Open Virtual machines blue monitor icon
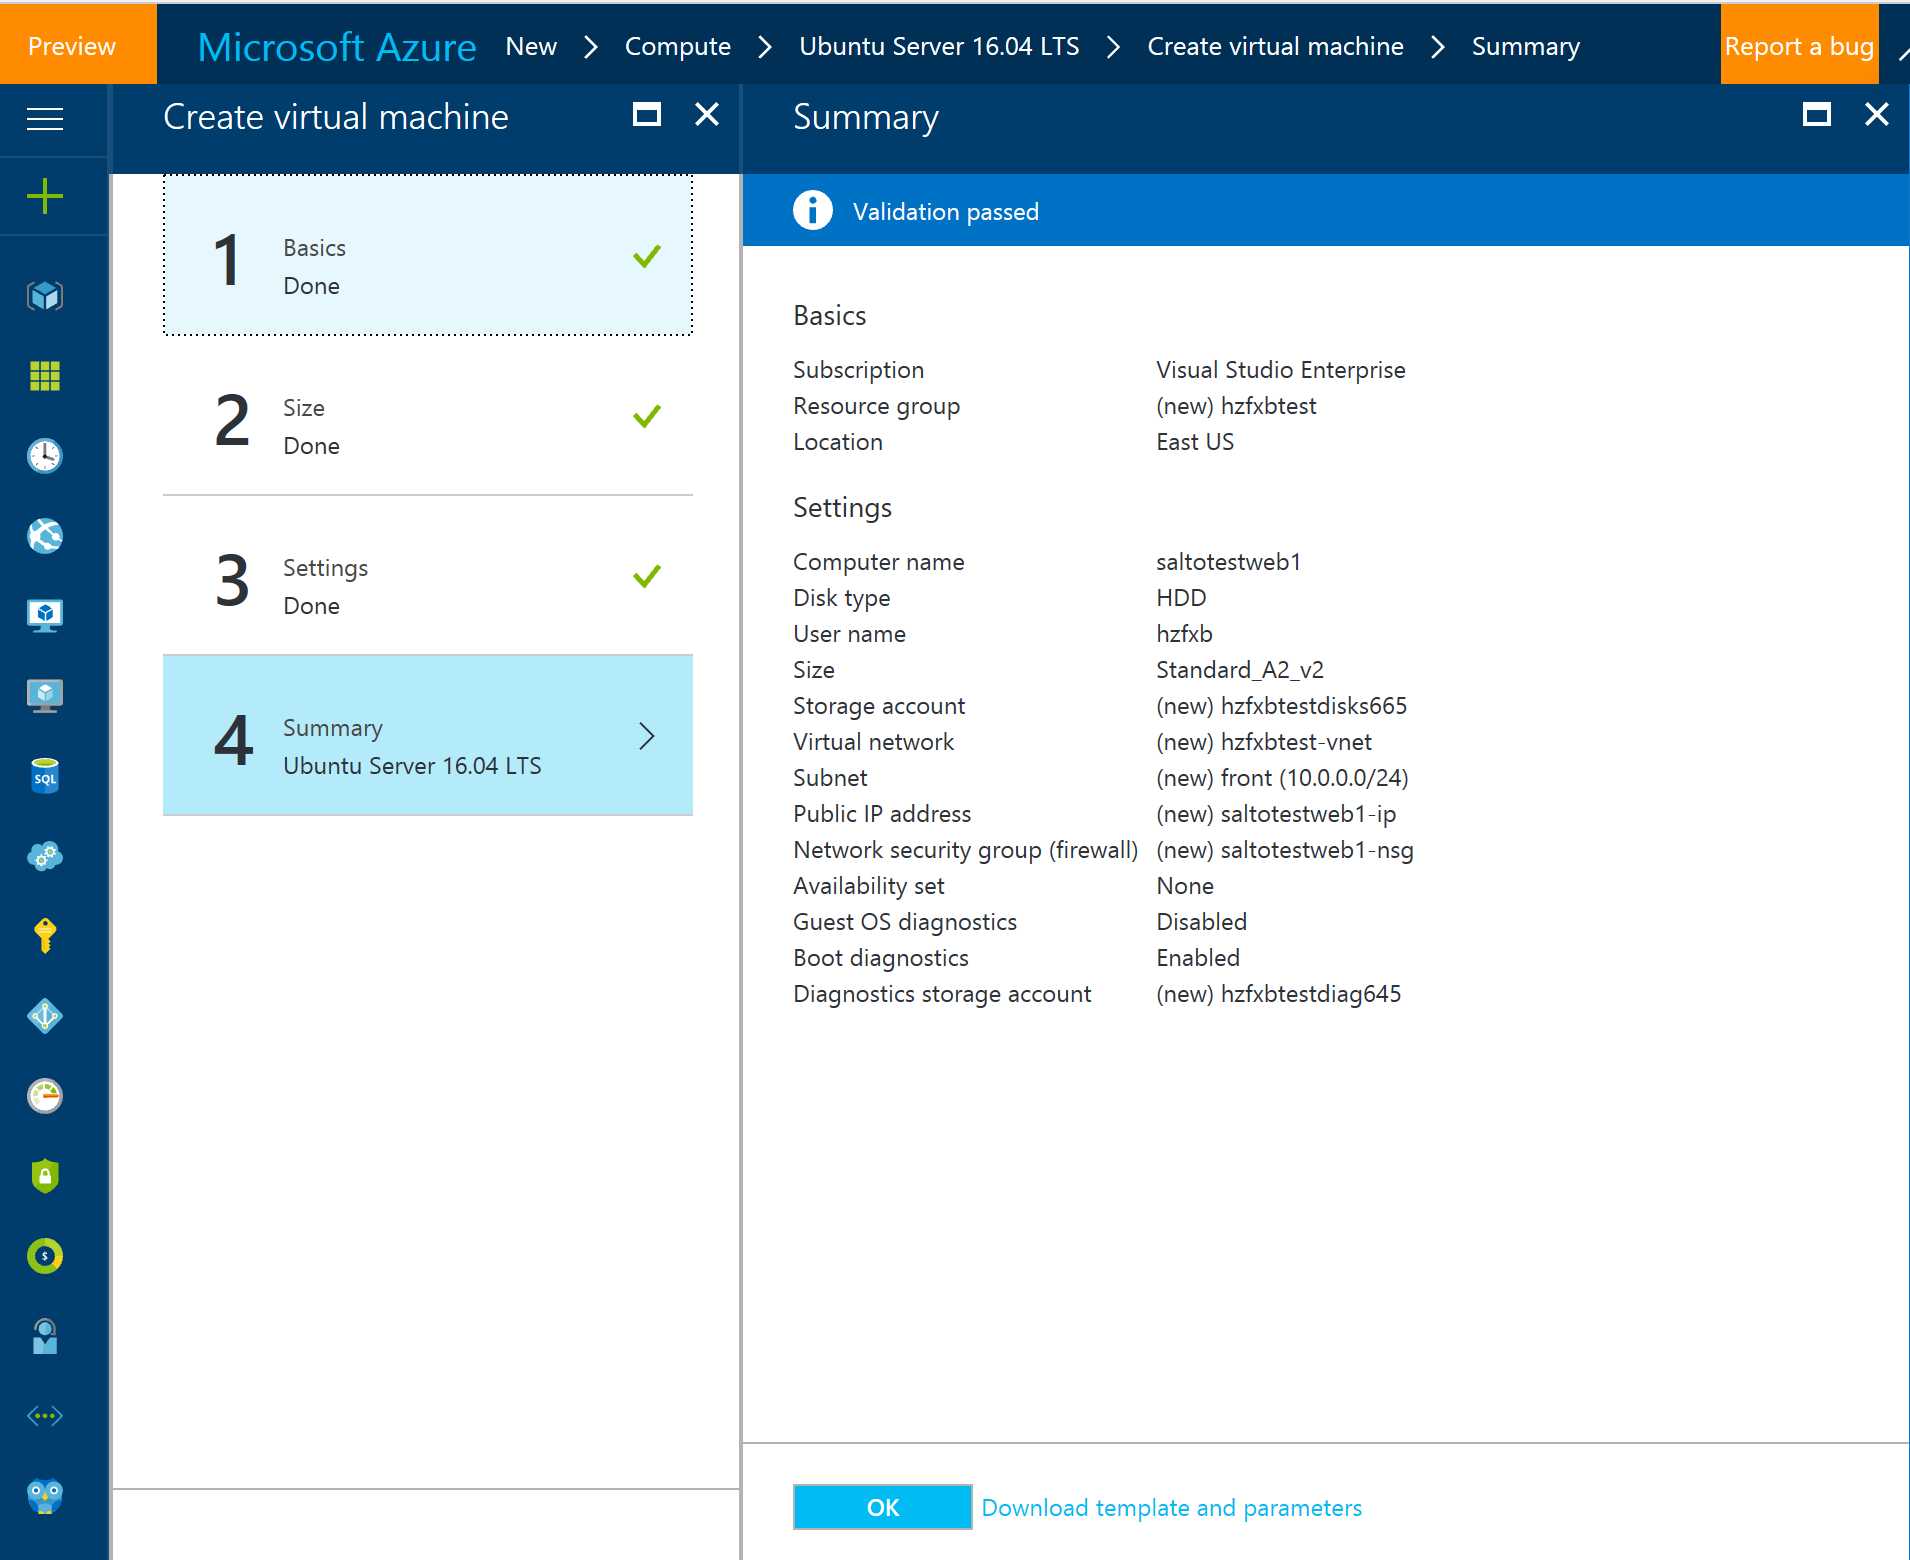Screen dimensions: 1910x1560 point(45,616)
